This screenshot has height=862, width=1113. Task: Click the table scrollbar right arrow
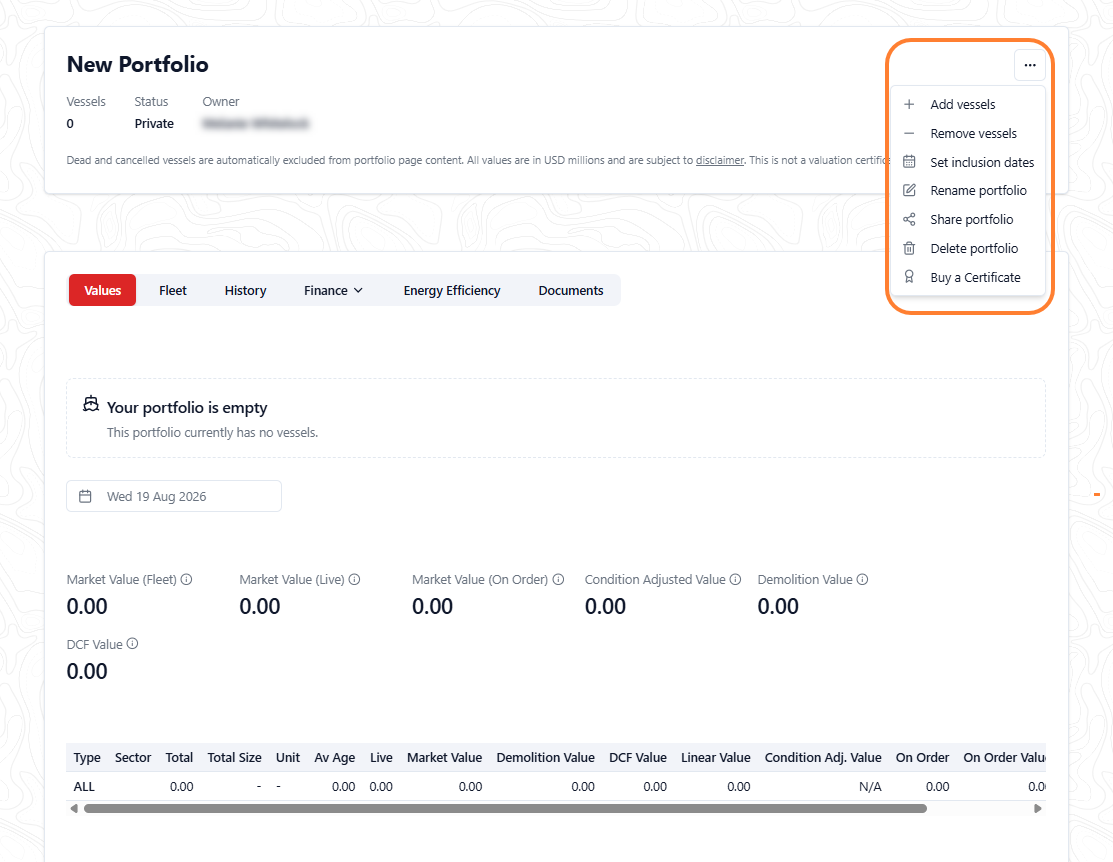[1038, 808]
